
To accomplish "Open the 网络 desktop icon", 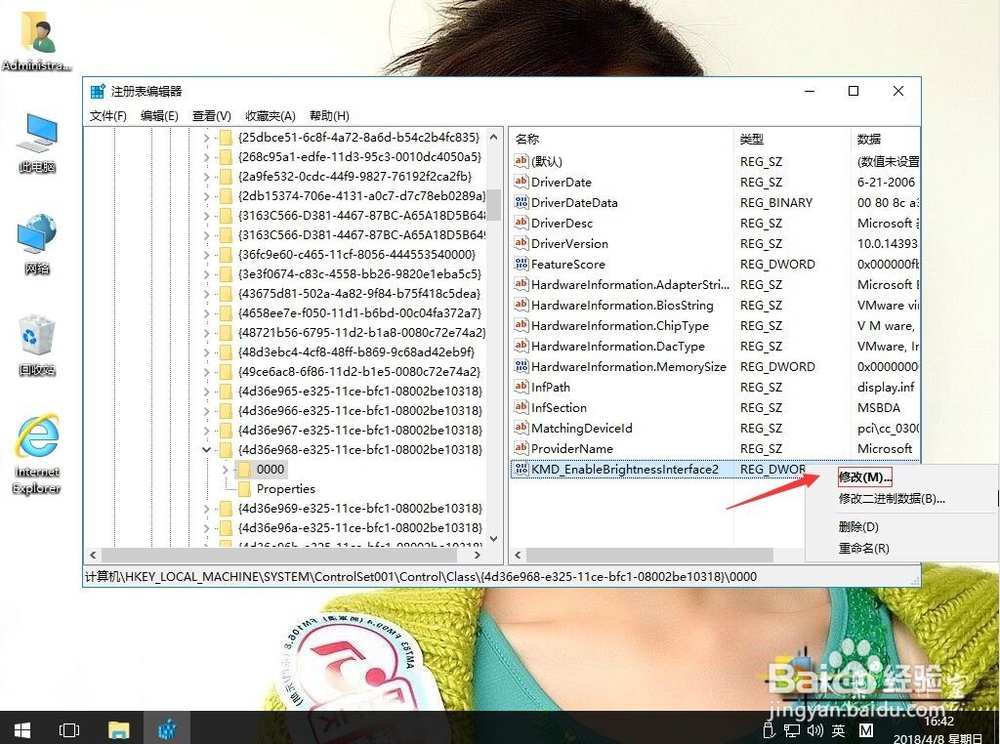I will coord(37,244).
